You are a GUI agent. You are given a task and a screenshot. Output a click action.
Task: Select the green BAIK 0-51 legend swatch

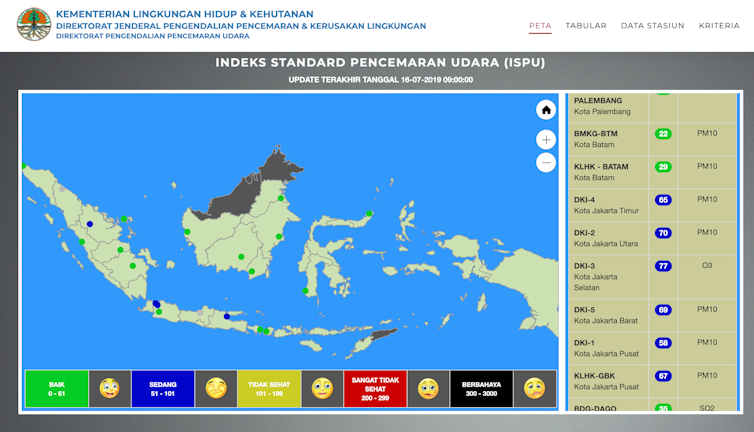(x=56, y=388)
